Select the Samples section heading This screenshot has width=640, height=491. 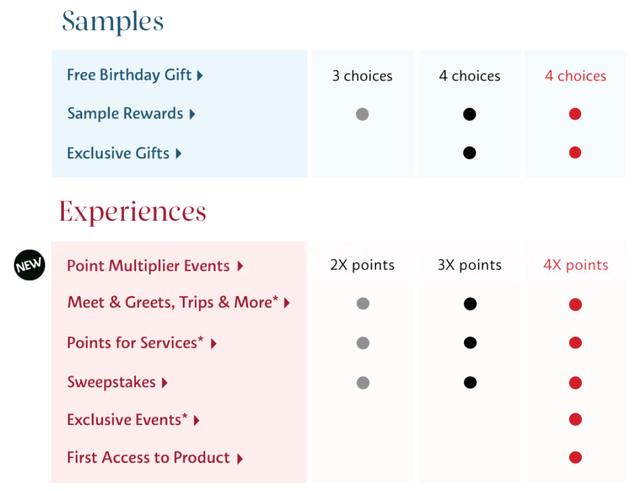[x=112, y=21]
